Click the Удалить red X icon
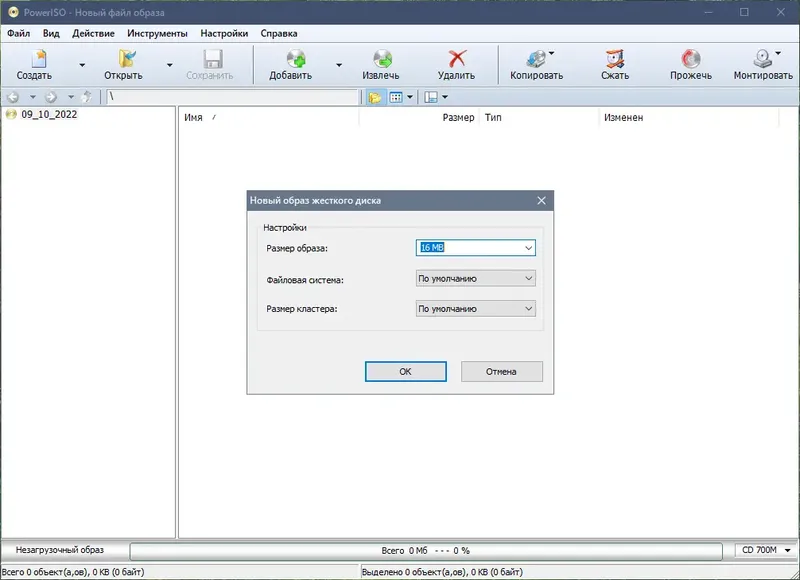Viewport: 800px width, 580px height. (x=457, y=59)
